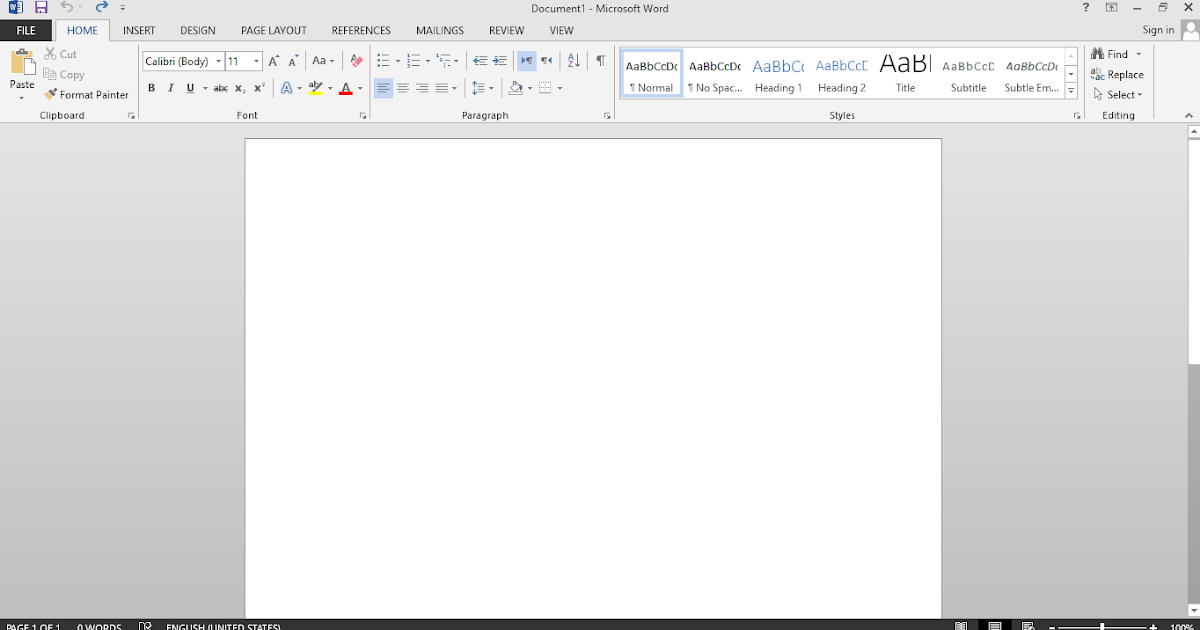Viewport: 1200px width, 630px height.
Task: Switch to the REVIEW tab
Action: [x=507, y=31]
